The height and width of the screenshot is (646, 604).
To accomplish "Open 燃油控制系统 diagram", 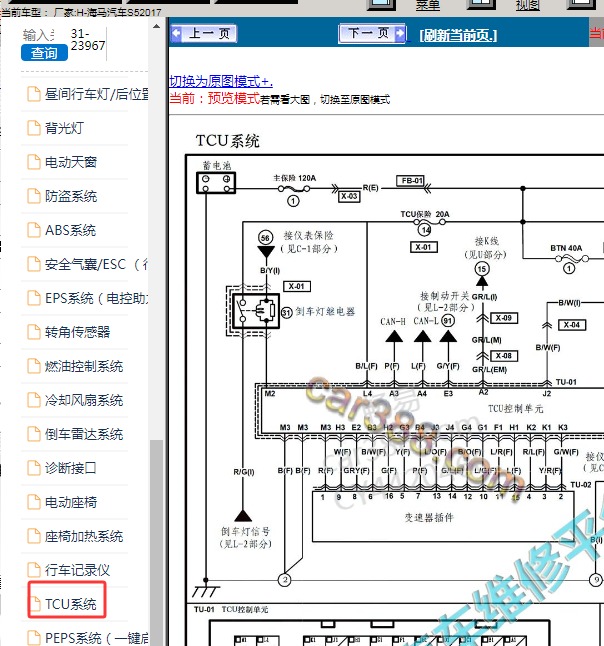I will point(84,366).
